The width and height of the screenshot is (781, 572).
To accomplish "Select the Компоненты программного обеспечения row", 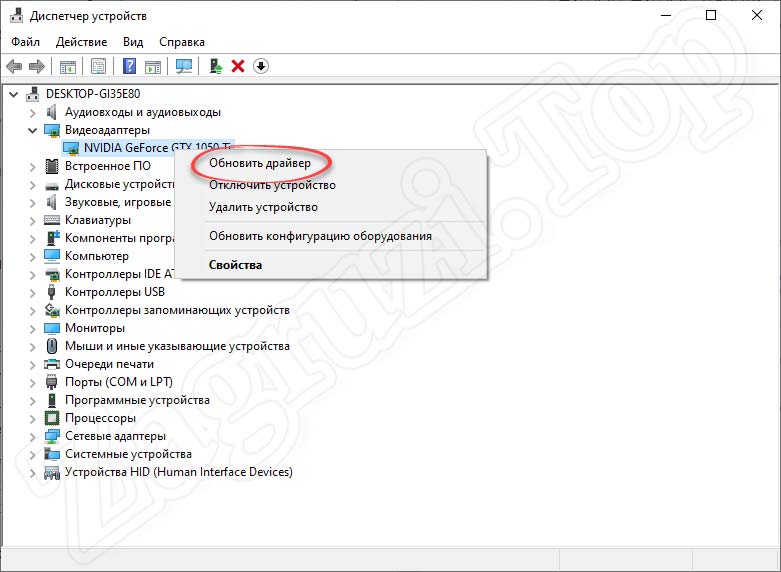I will click(120, 238).
